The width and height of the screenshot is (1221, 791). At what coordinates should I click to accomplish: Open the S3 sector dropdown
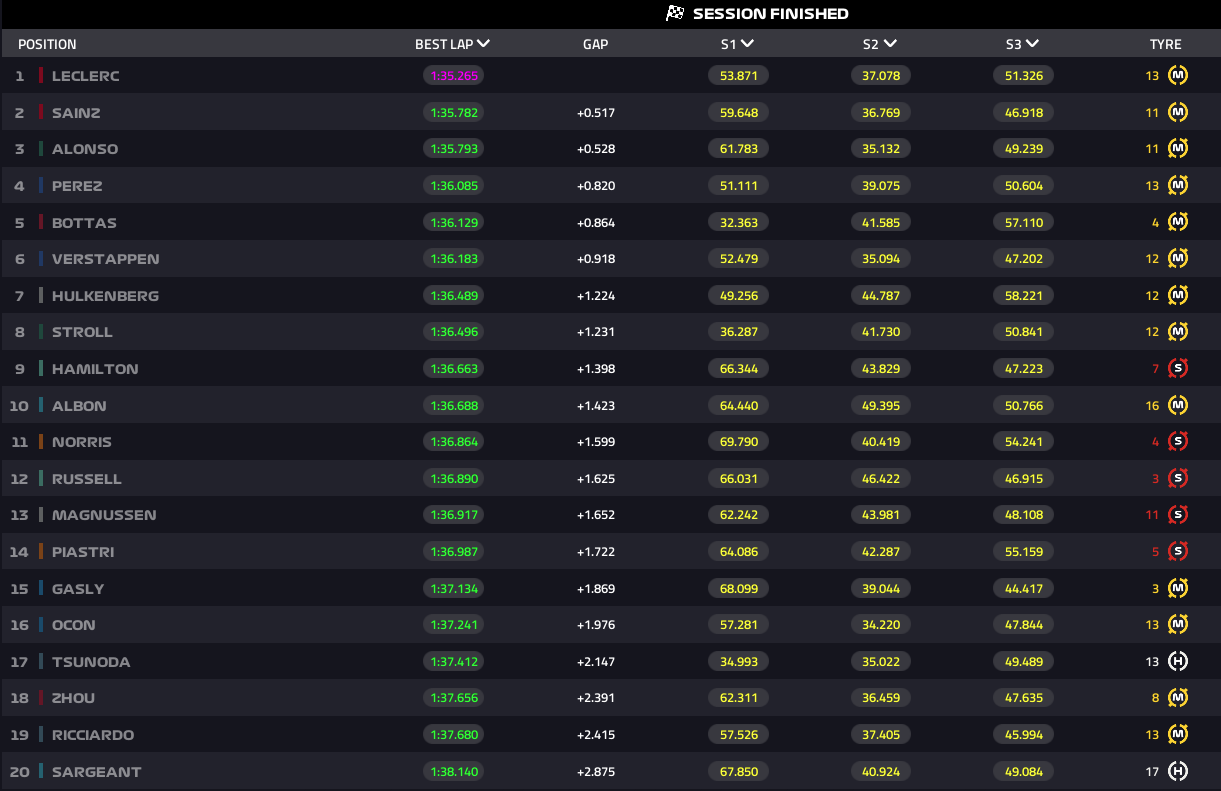pos(1032,44)
